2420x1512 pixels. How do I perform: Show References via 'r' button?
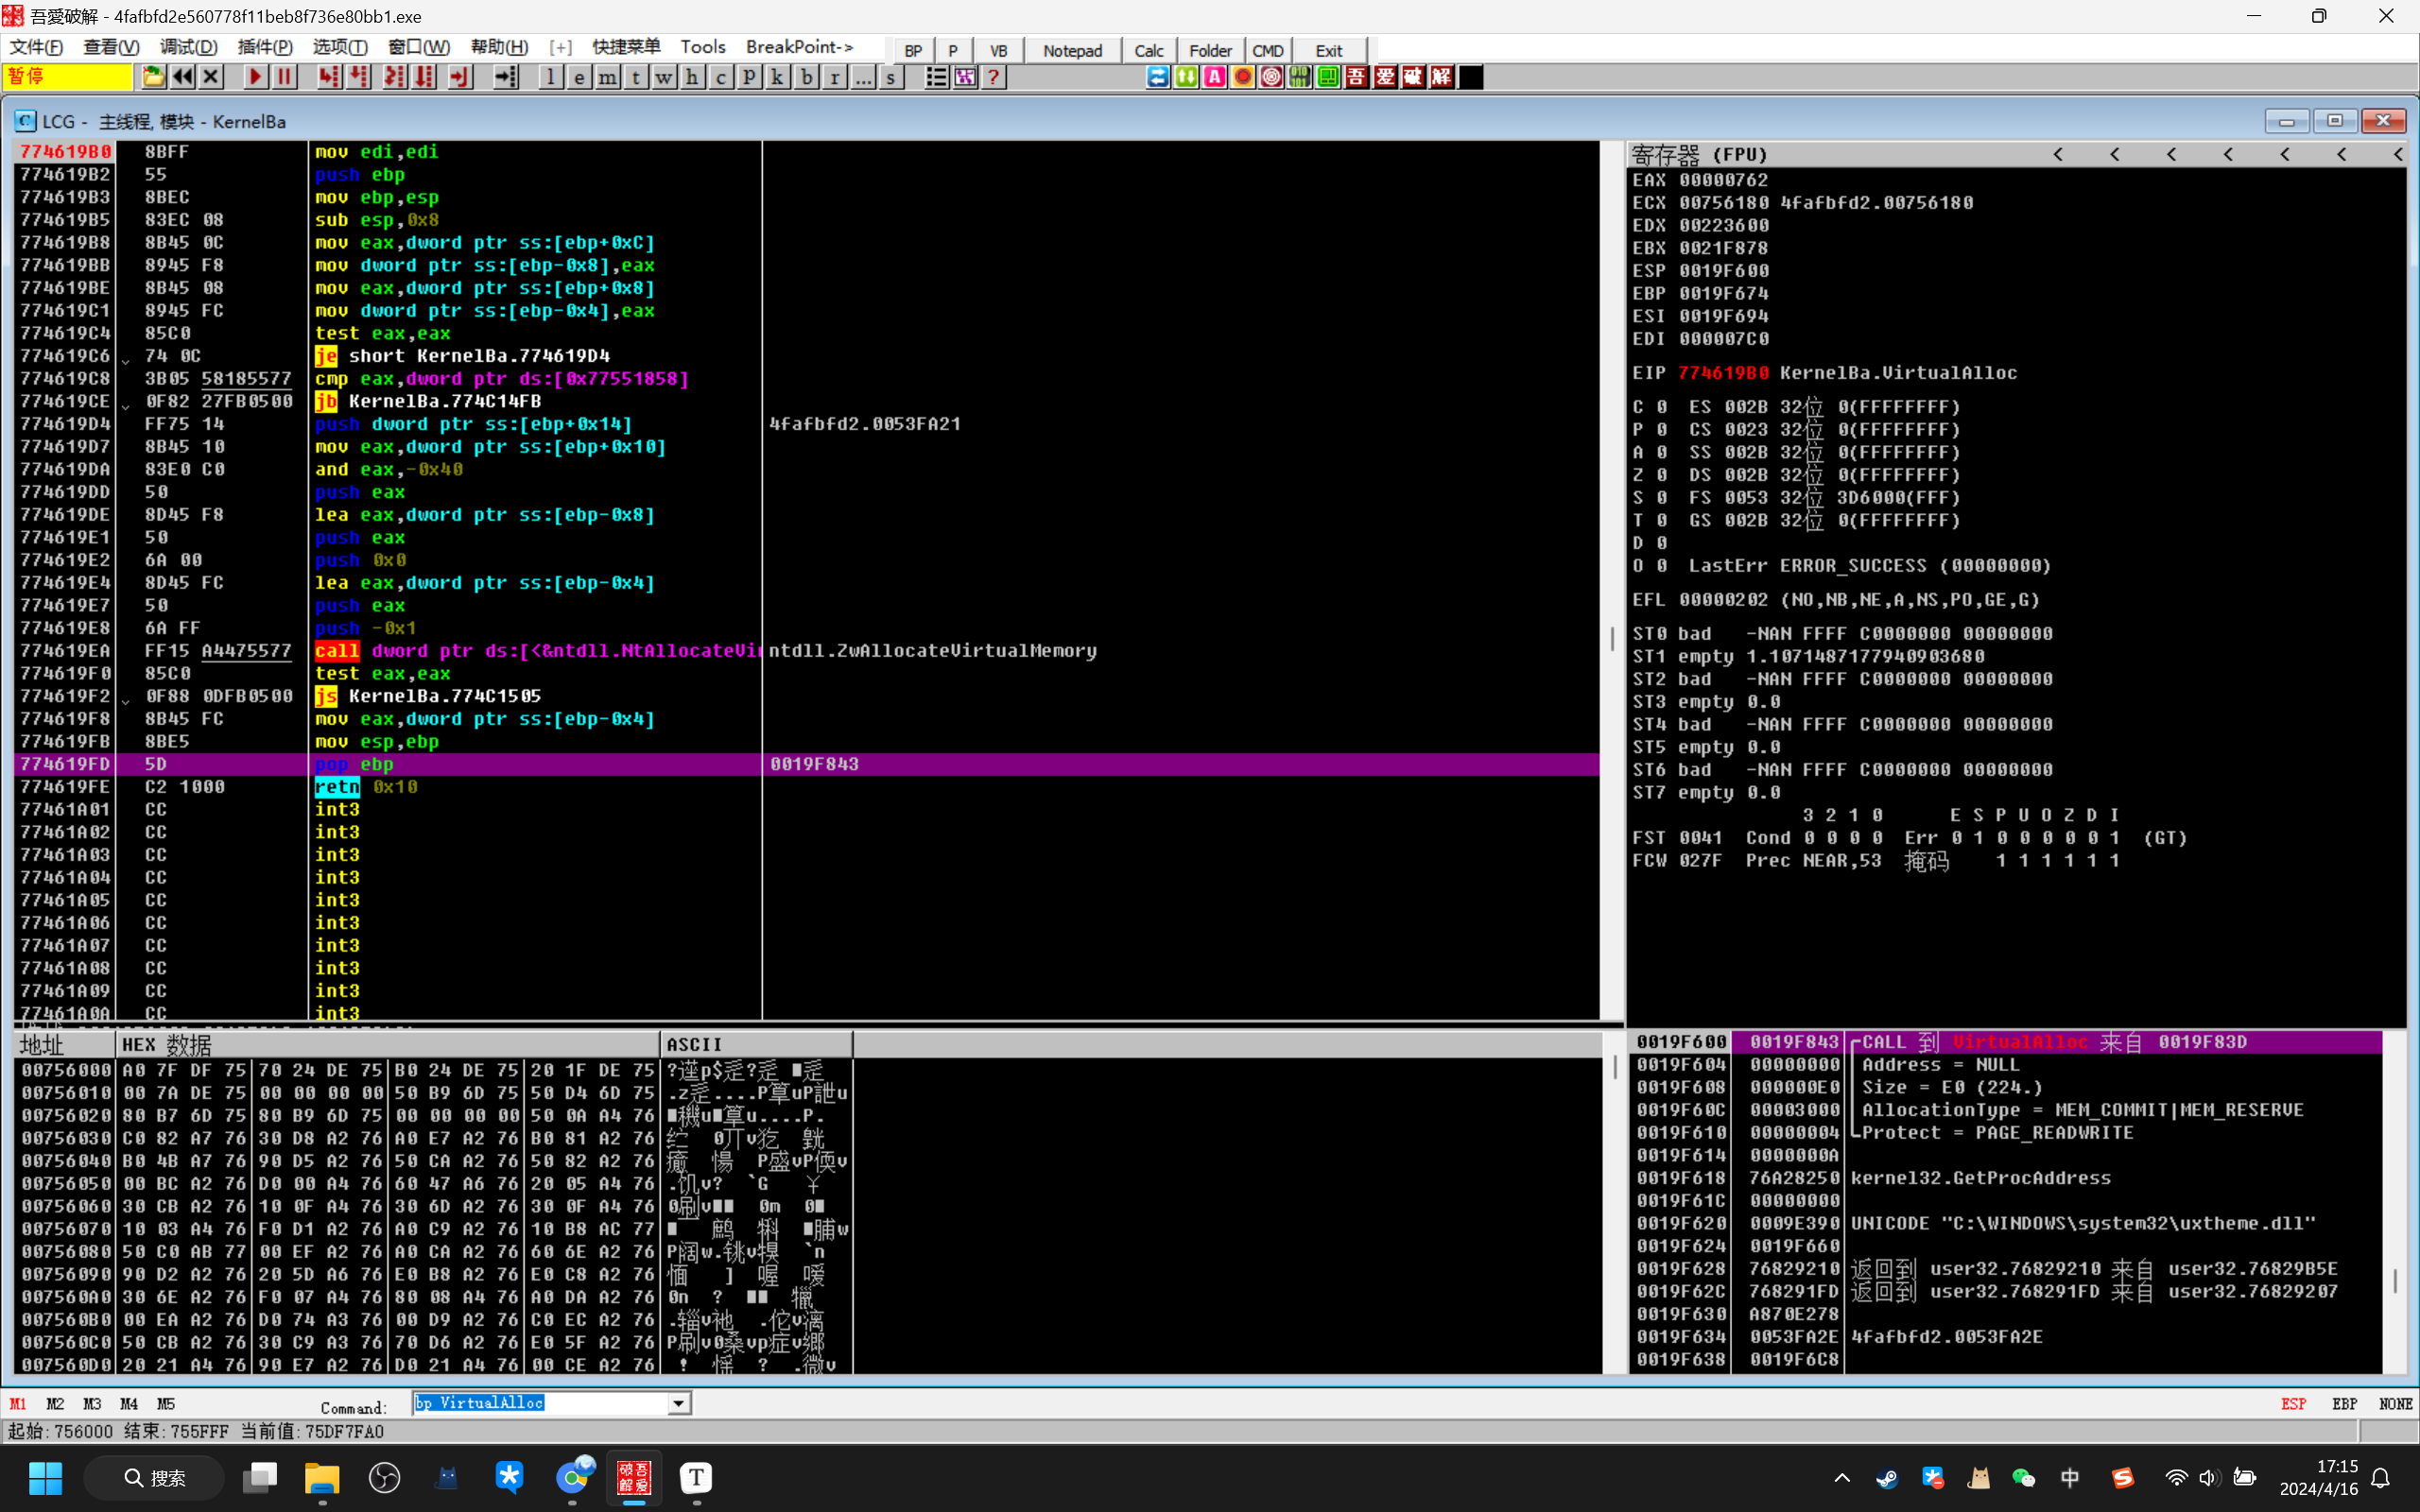(x=834, y=77)
